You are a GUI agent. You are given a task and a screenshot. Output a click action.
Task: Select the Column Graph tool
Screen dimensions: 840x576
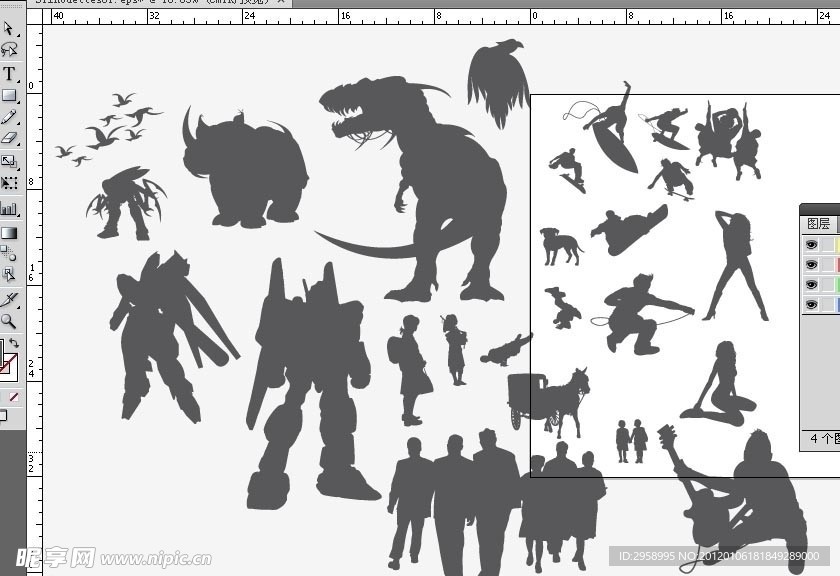pyautogui.click(x=9, y=209)
